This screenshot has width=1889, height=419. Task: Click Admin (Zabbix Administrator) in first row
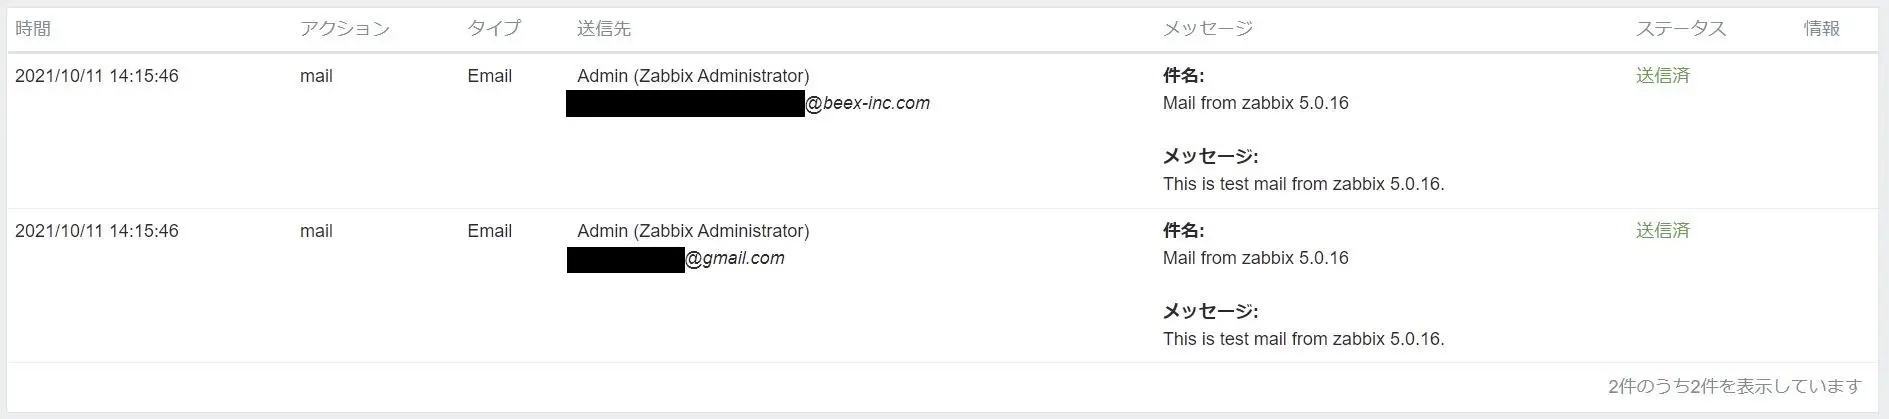point(693,76)
